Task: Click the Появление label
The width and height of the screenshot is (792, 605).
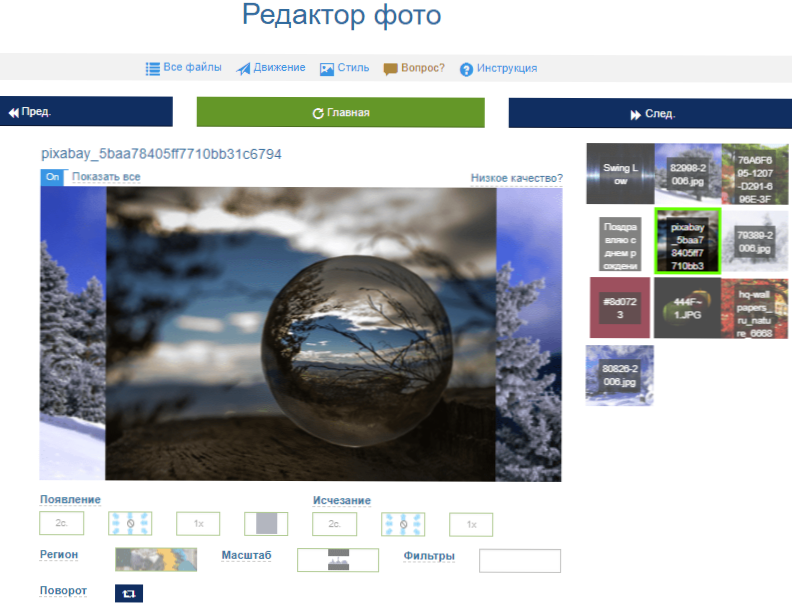Action: point(70,499)
